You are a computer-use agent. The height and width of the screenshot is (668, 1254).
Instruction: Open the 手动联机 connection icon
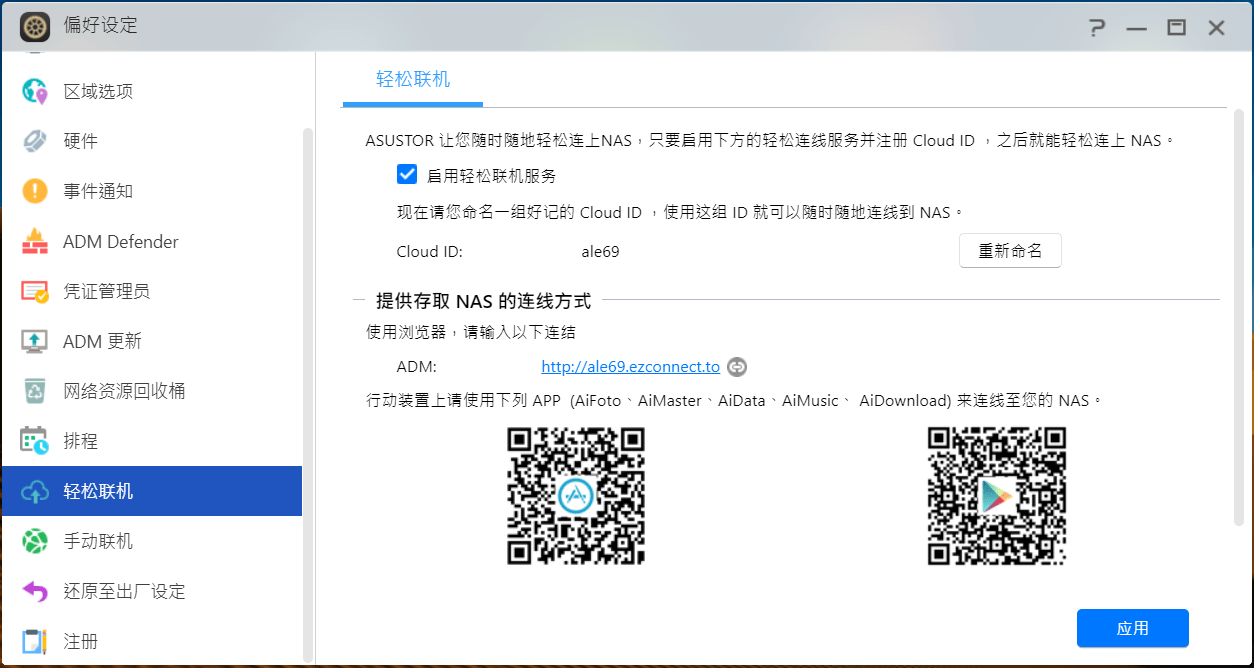click(33, 541)
